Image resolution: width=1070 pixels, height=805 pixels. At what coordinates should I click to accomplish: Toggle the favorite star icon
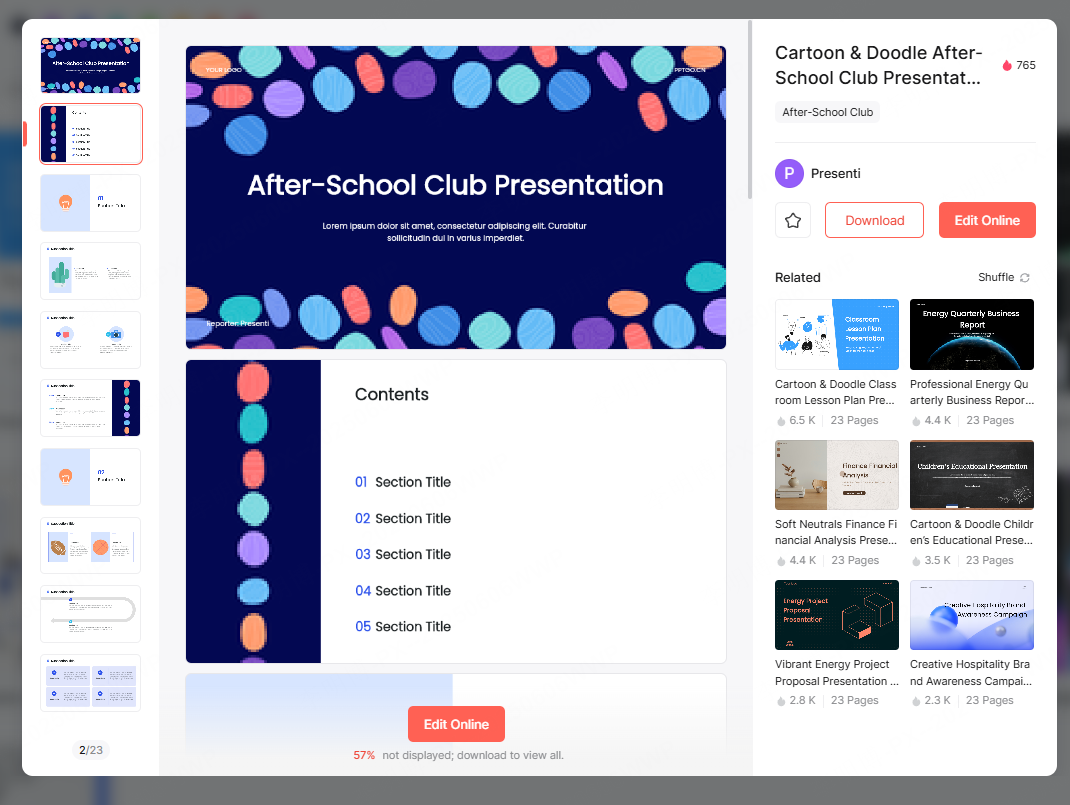pyautogui.click(x=792, y=219)
